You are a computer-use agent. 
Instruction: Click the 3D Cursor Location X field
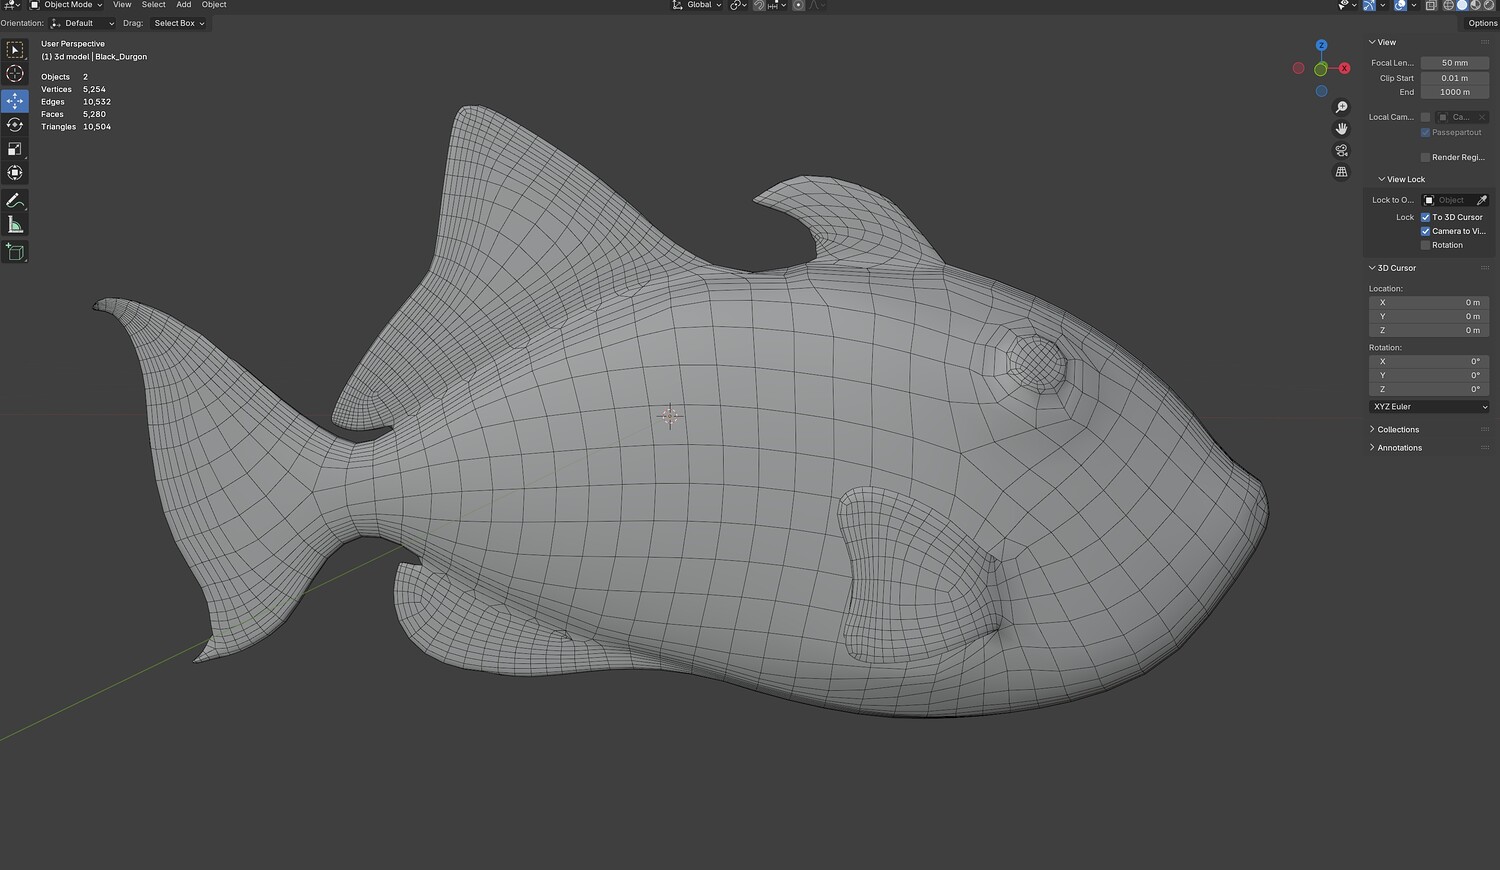(1429, 302)
